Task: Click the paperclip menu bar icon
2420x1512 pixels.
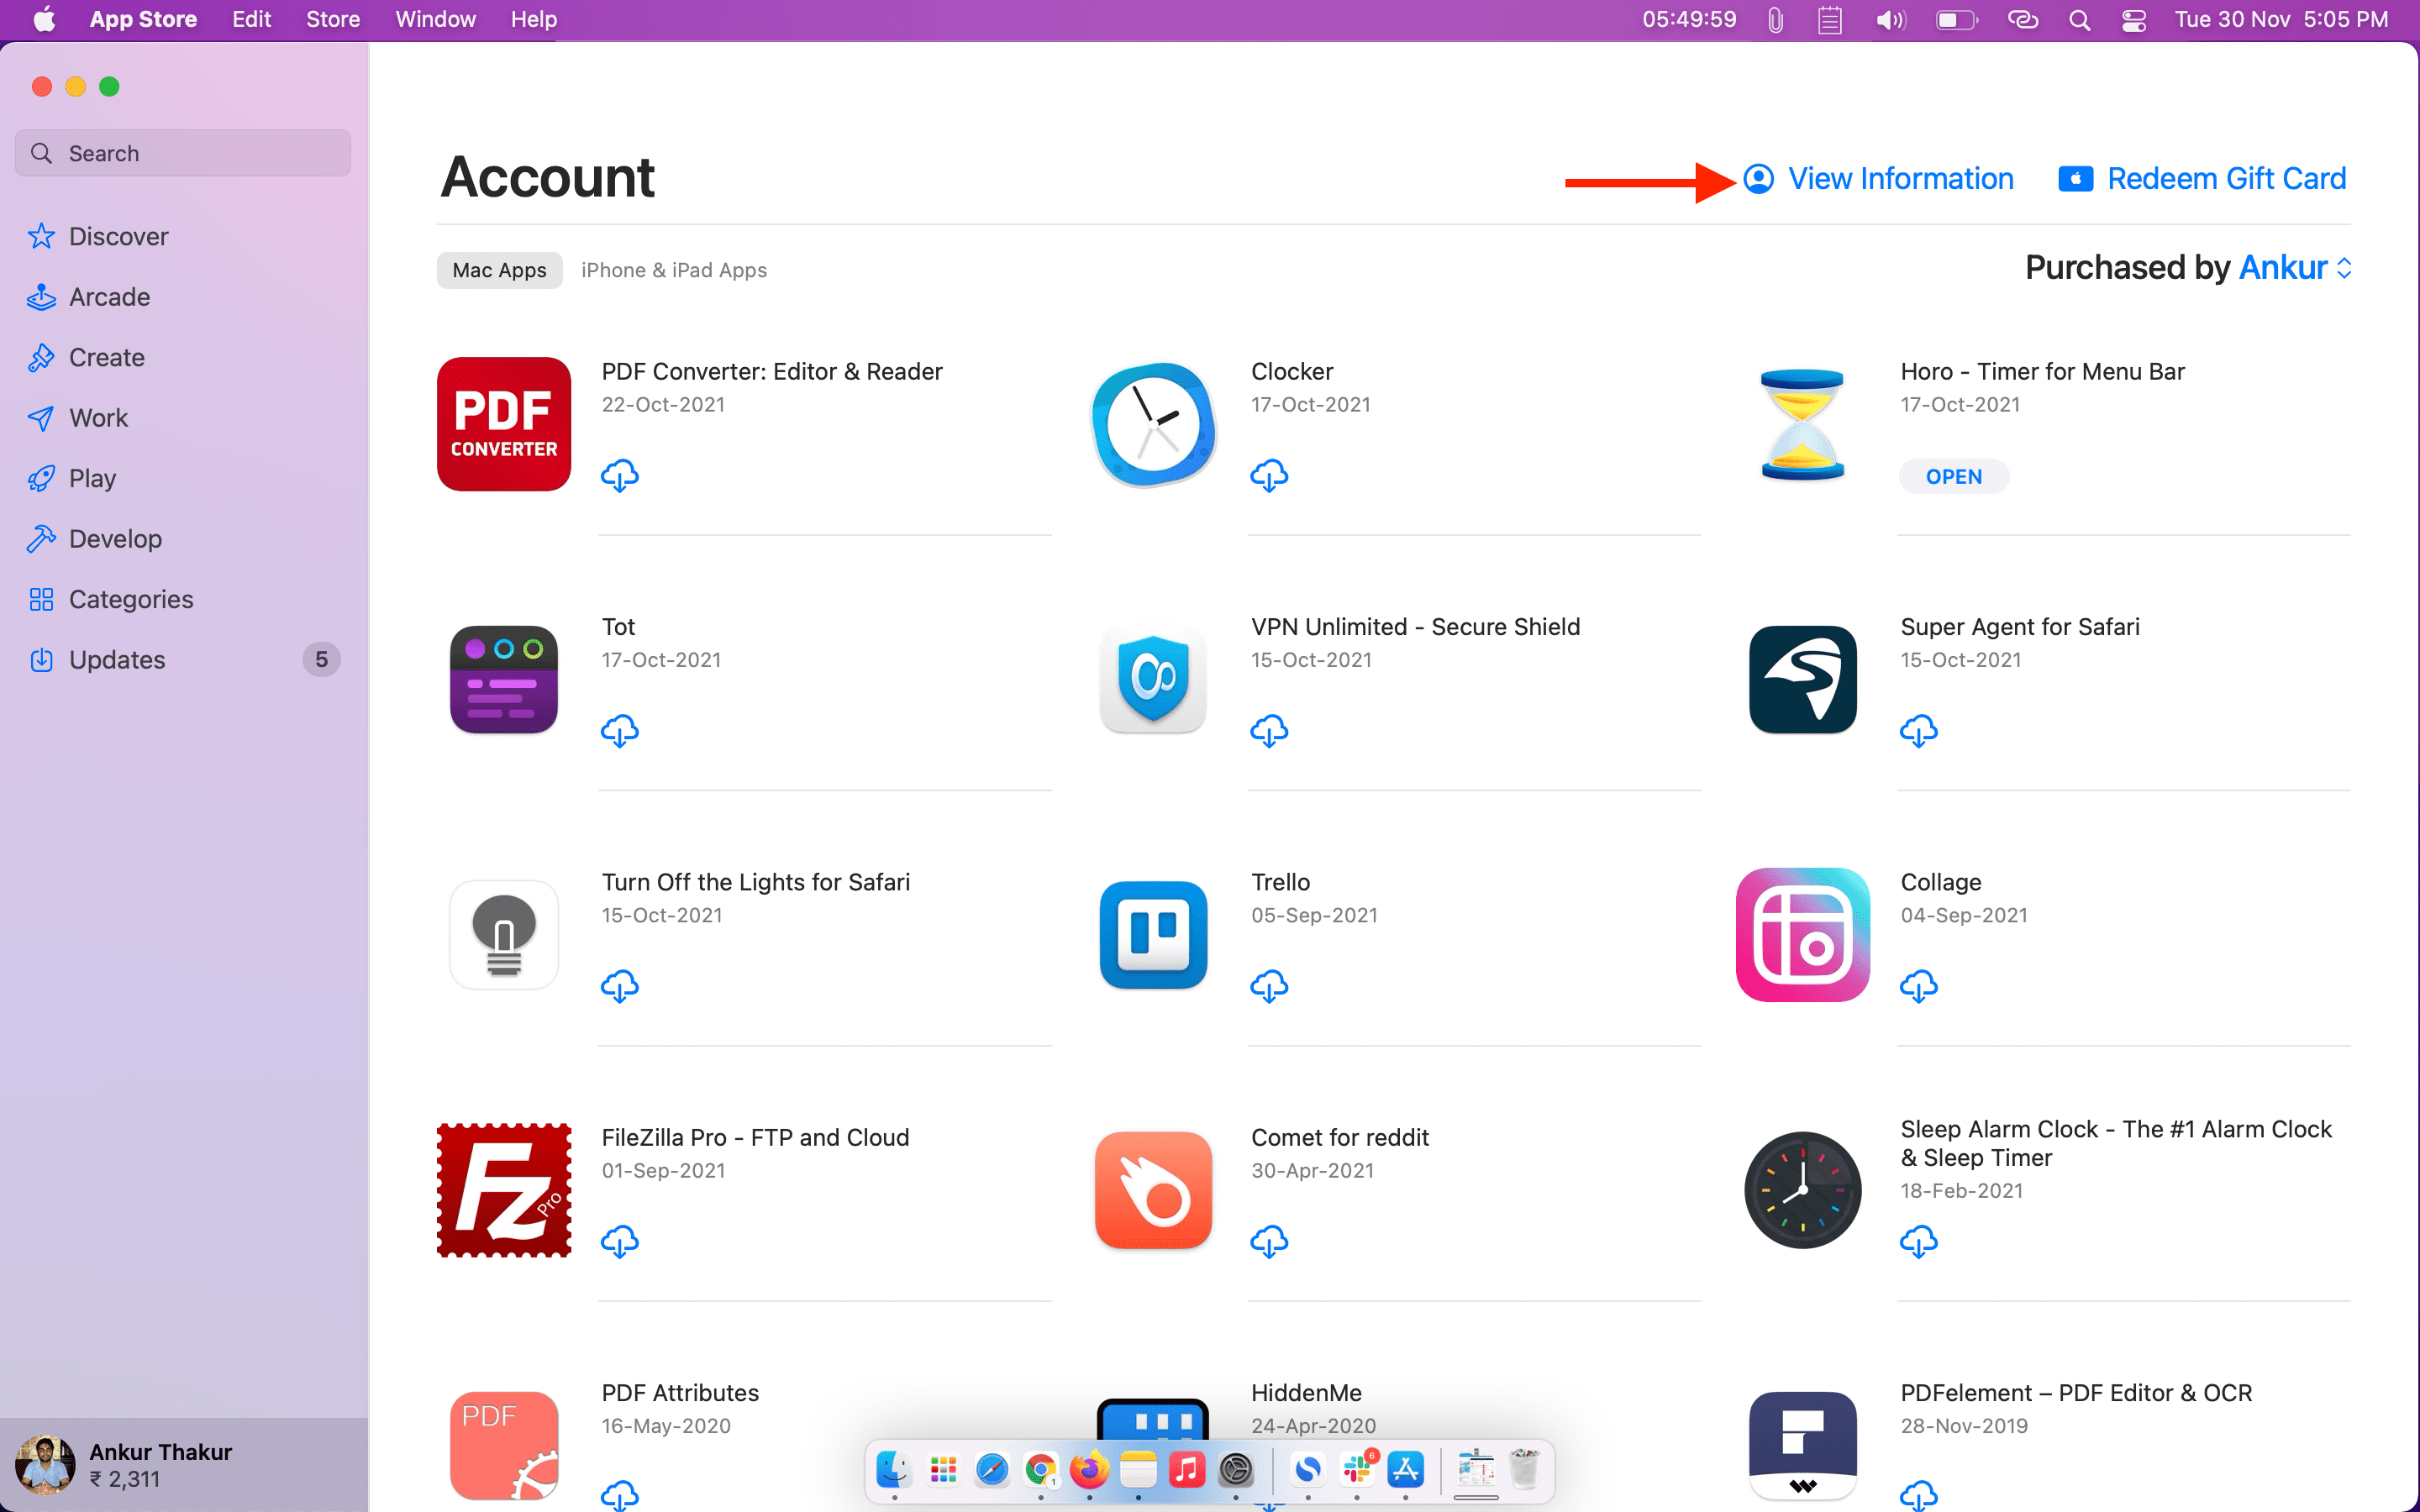Action: [x=1775, y=19]
